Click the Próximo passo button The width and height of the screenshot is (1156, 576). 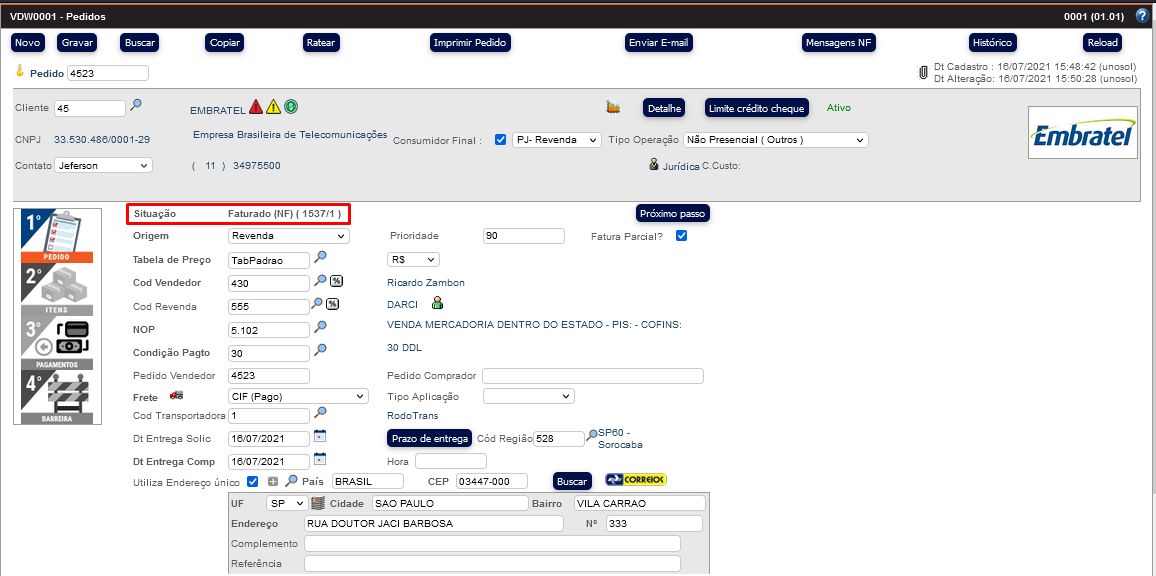[673, 214]
